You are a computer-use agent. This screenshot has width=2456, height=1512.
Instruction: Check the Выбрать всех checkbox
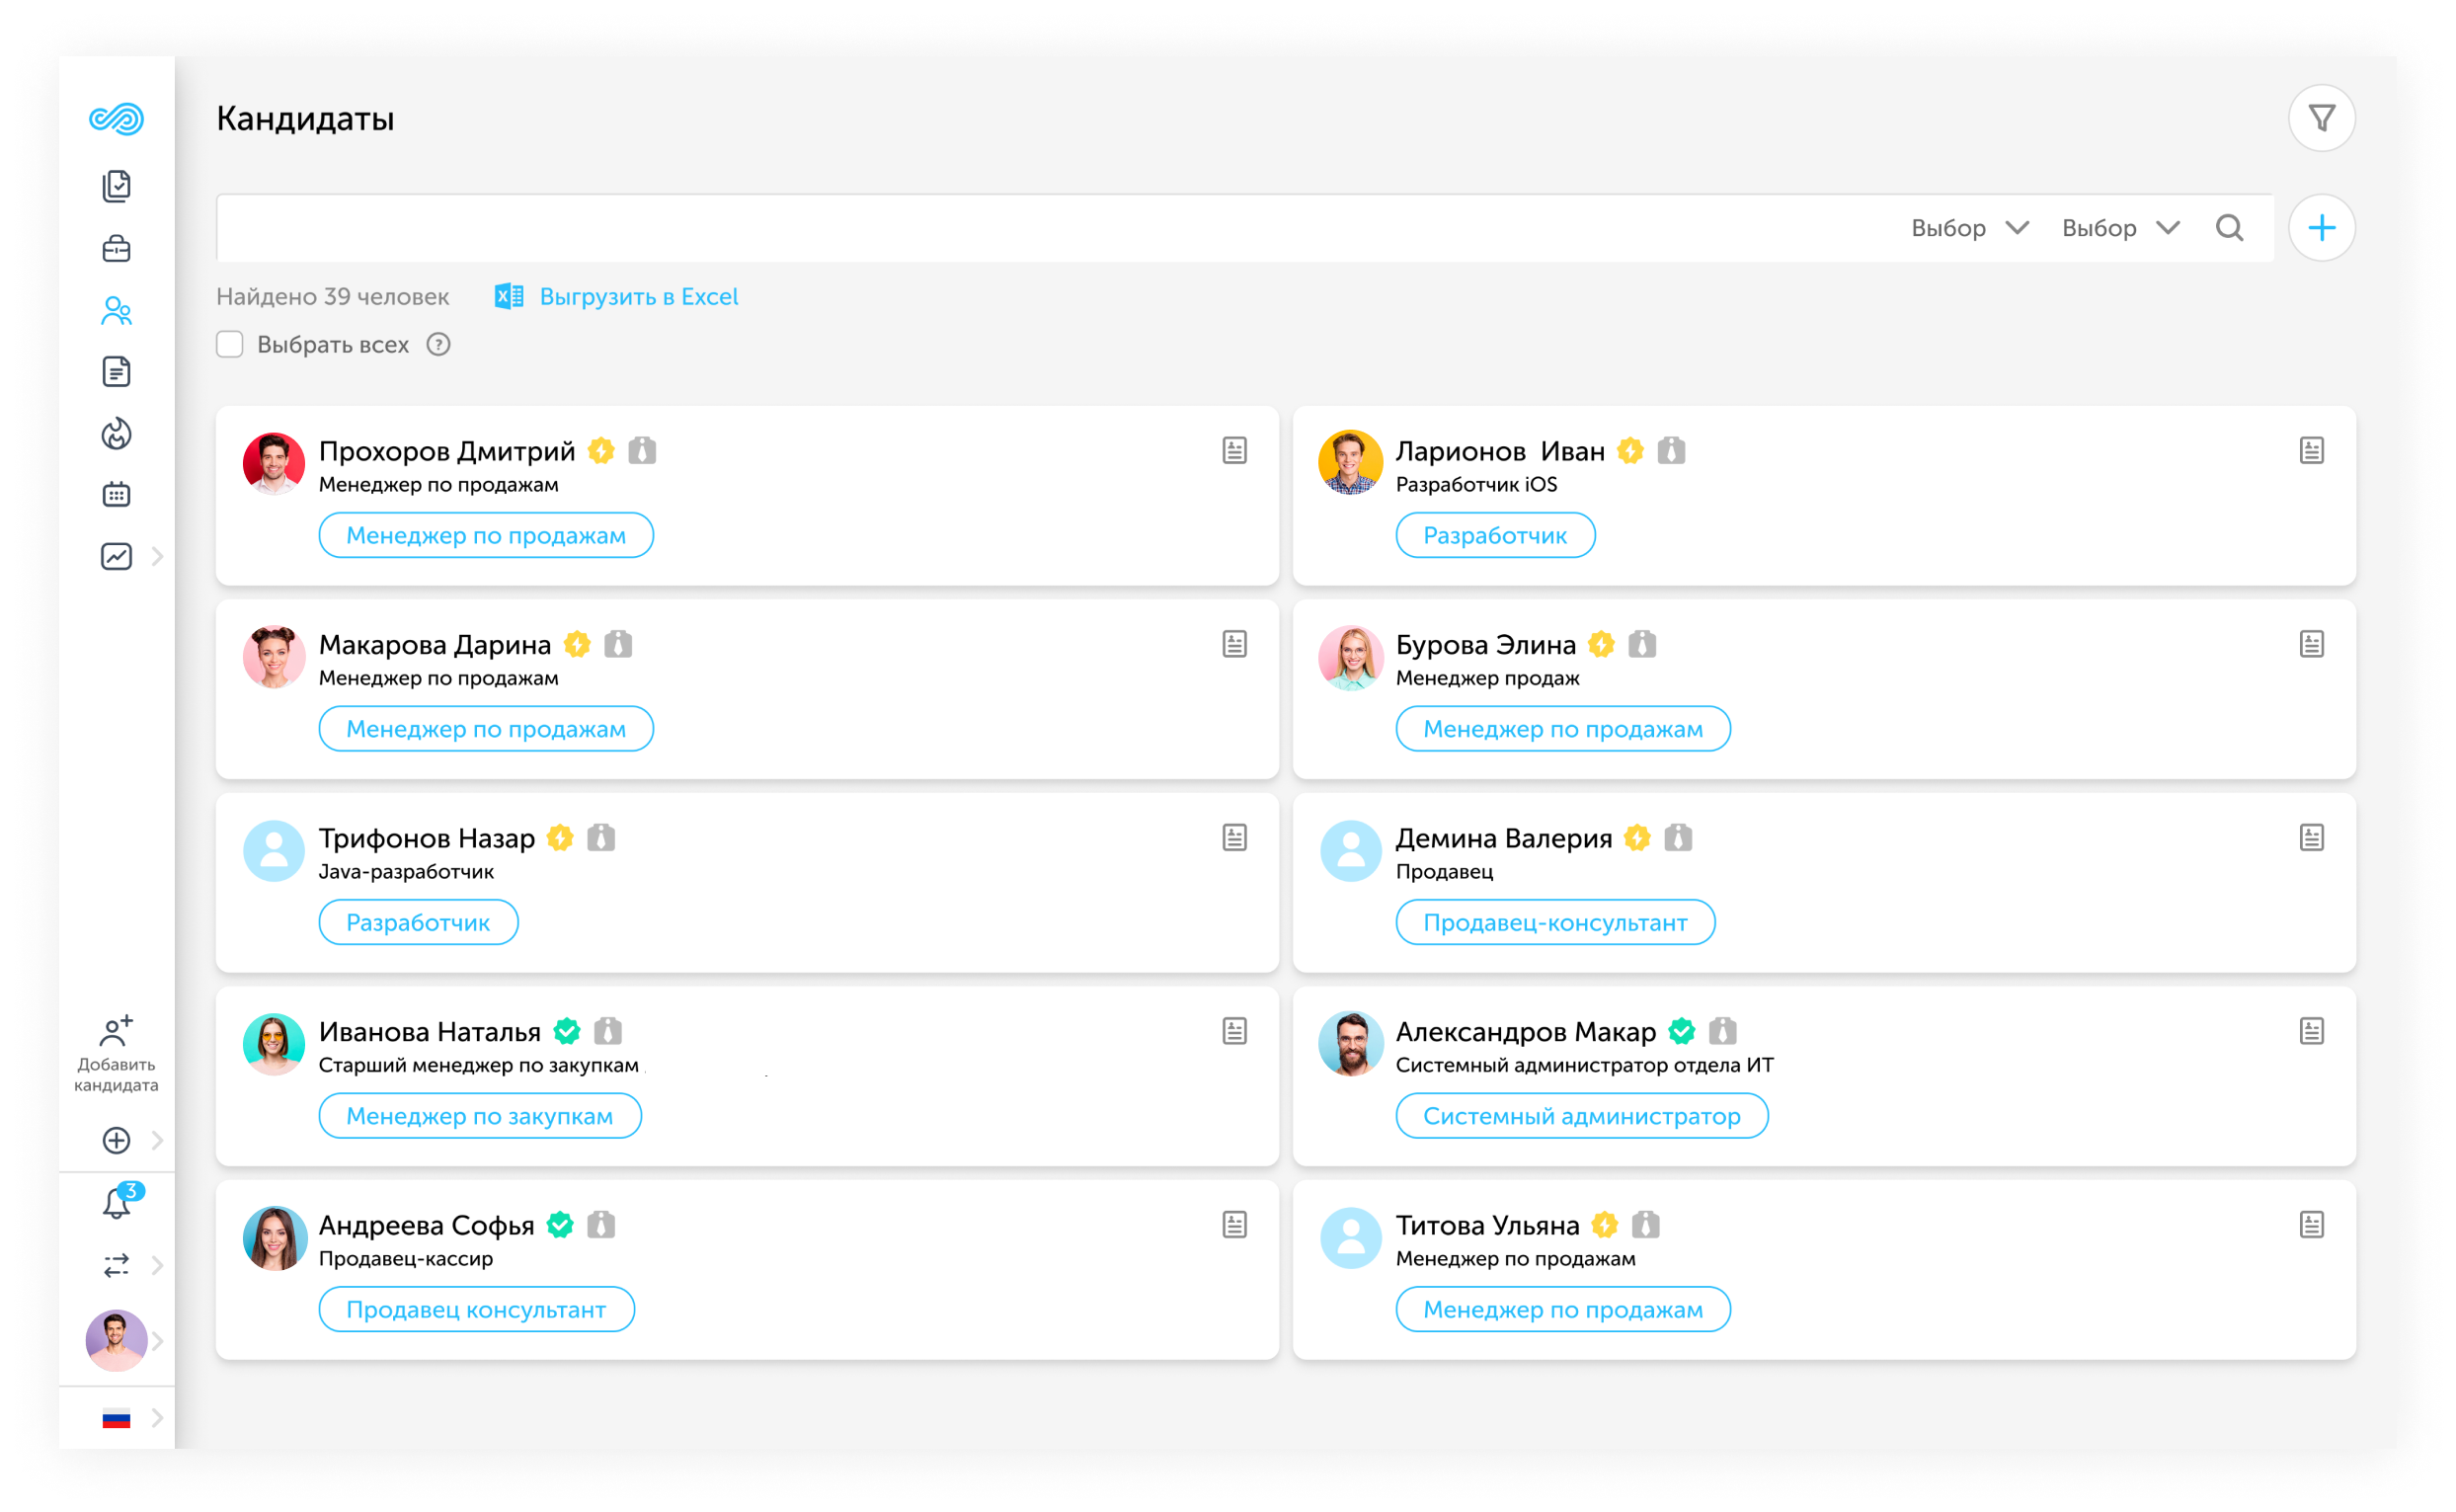coord(230,345)
